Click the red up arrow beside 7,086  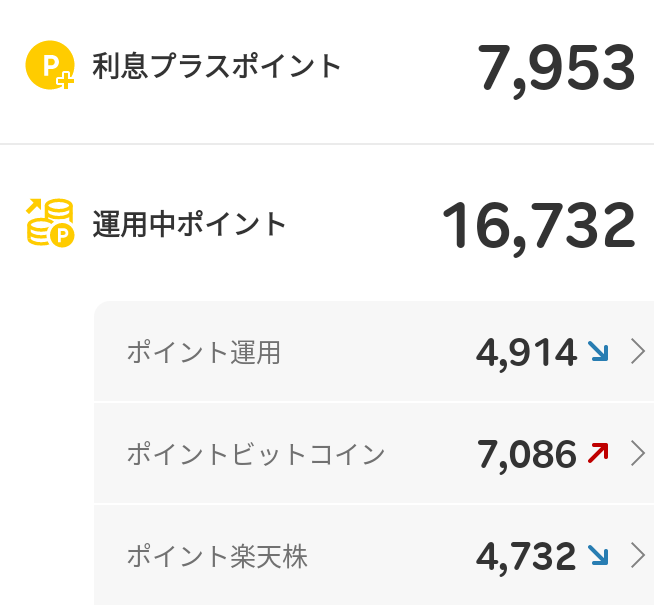pyautogui.click(x=598, y=453)
